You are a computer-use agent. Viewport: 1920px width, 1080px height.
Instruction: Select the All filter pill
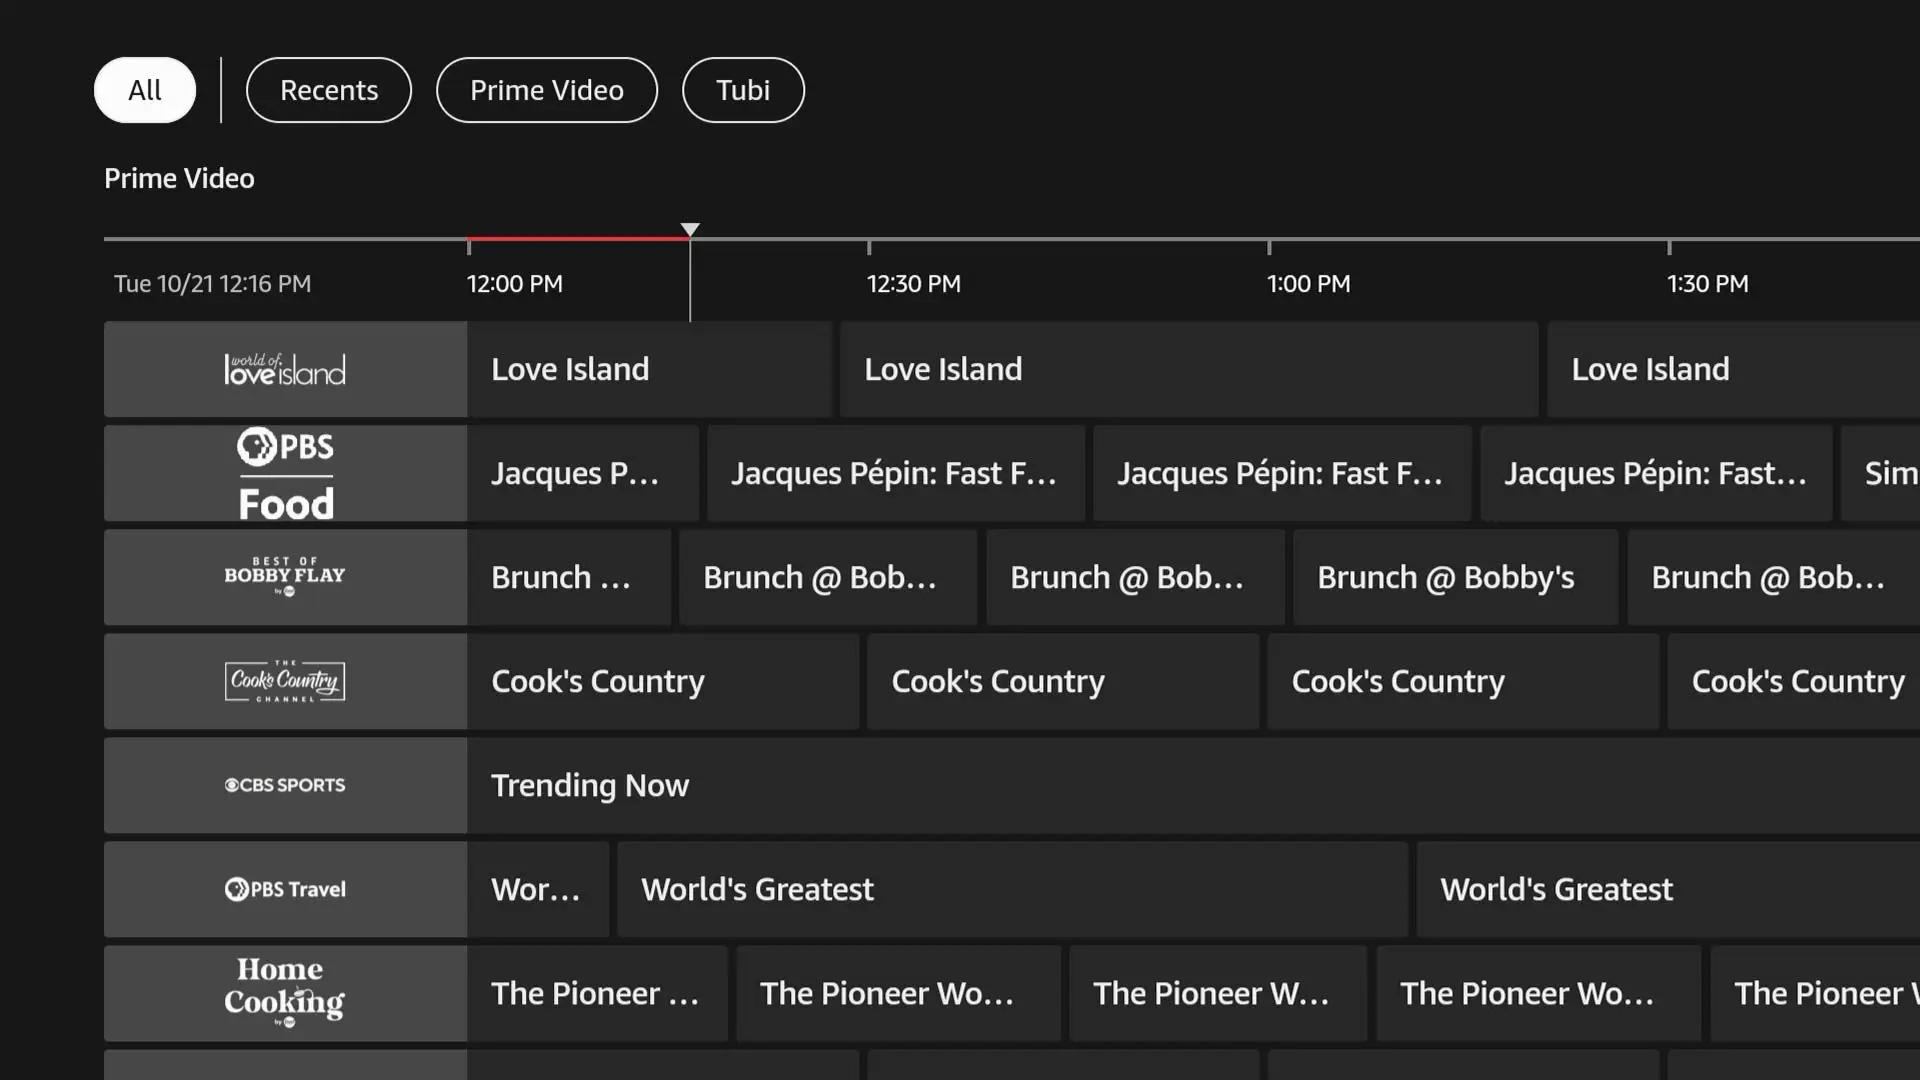pyautogui.click(x=145, y=90)
